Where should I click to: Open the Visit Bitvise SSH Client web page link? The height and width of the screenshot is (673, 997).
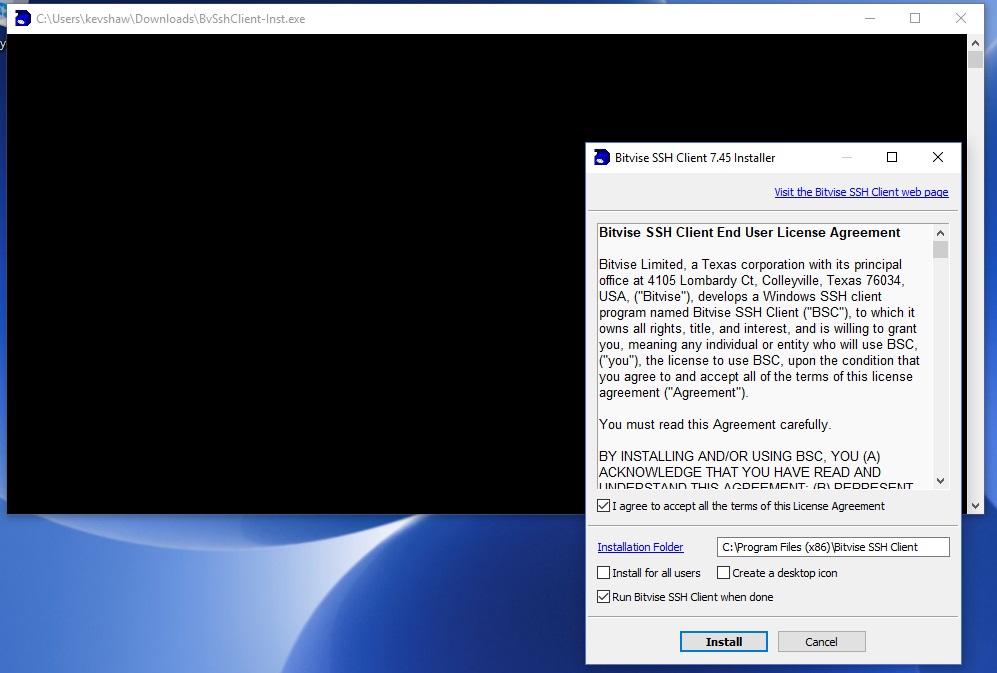pyautogui.click(x=861, y=191)
